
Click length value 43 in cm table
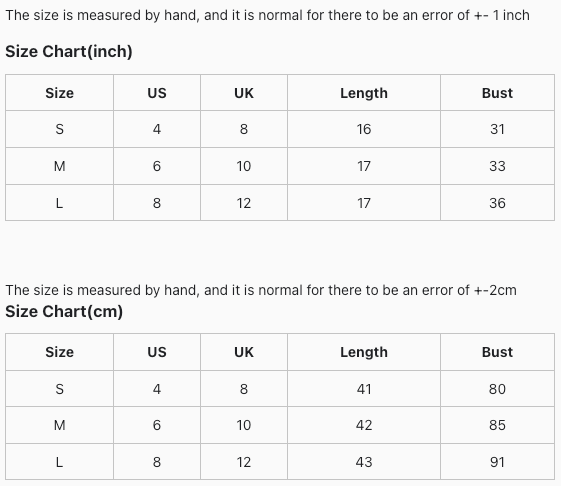click(364, 462)
